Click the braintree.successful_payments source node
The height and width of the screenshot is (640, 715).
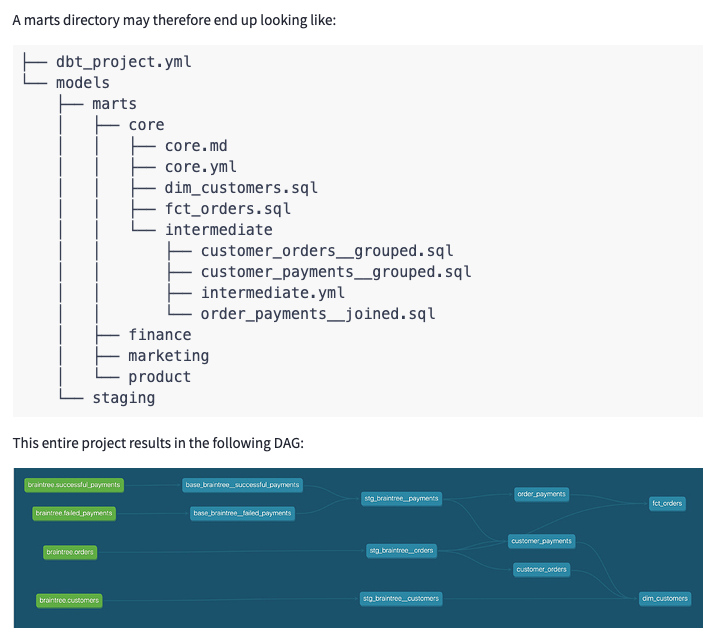click(x=75, y=485)
